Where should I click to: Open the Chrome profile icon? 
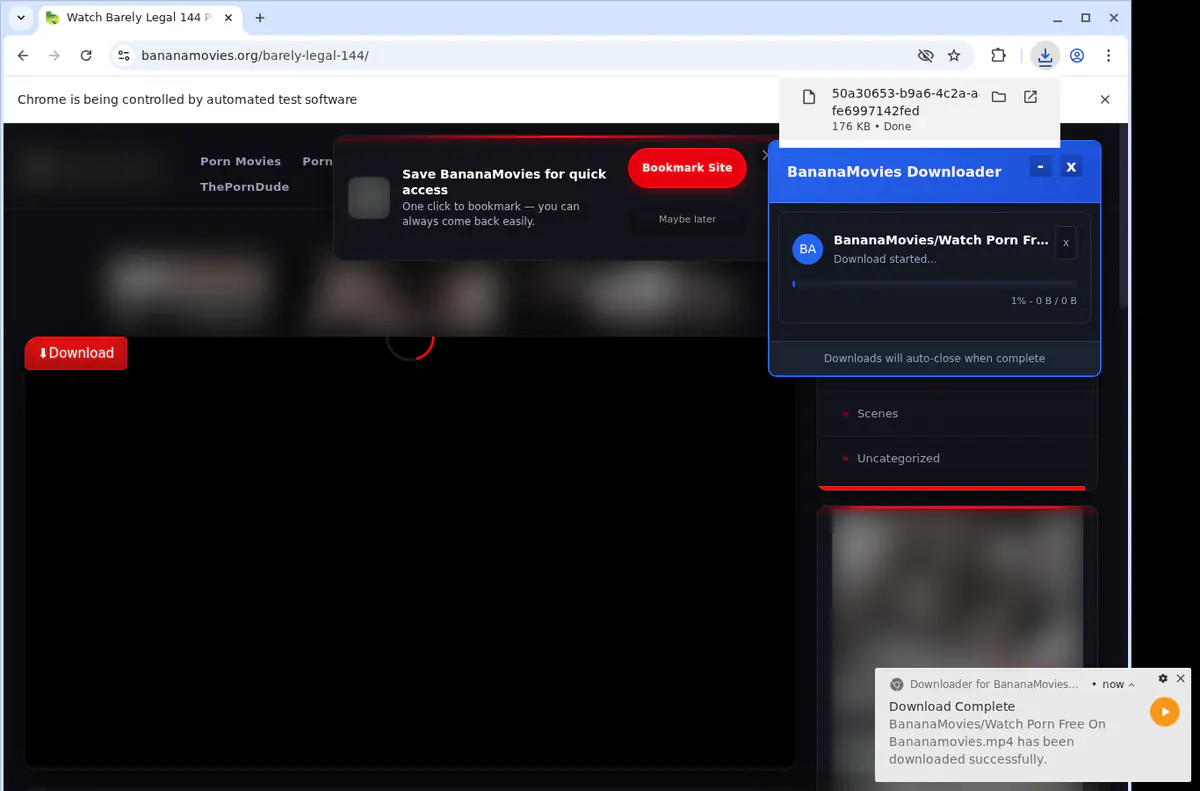[x=1077, y=56]
